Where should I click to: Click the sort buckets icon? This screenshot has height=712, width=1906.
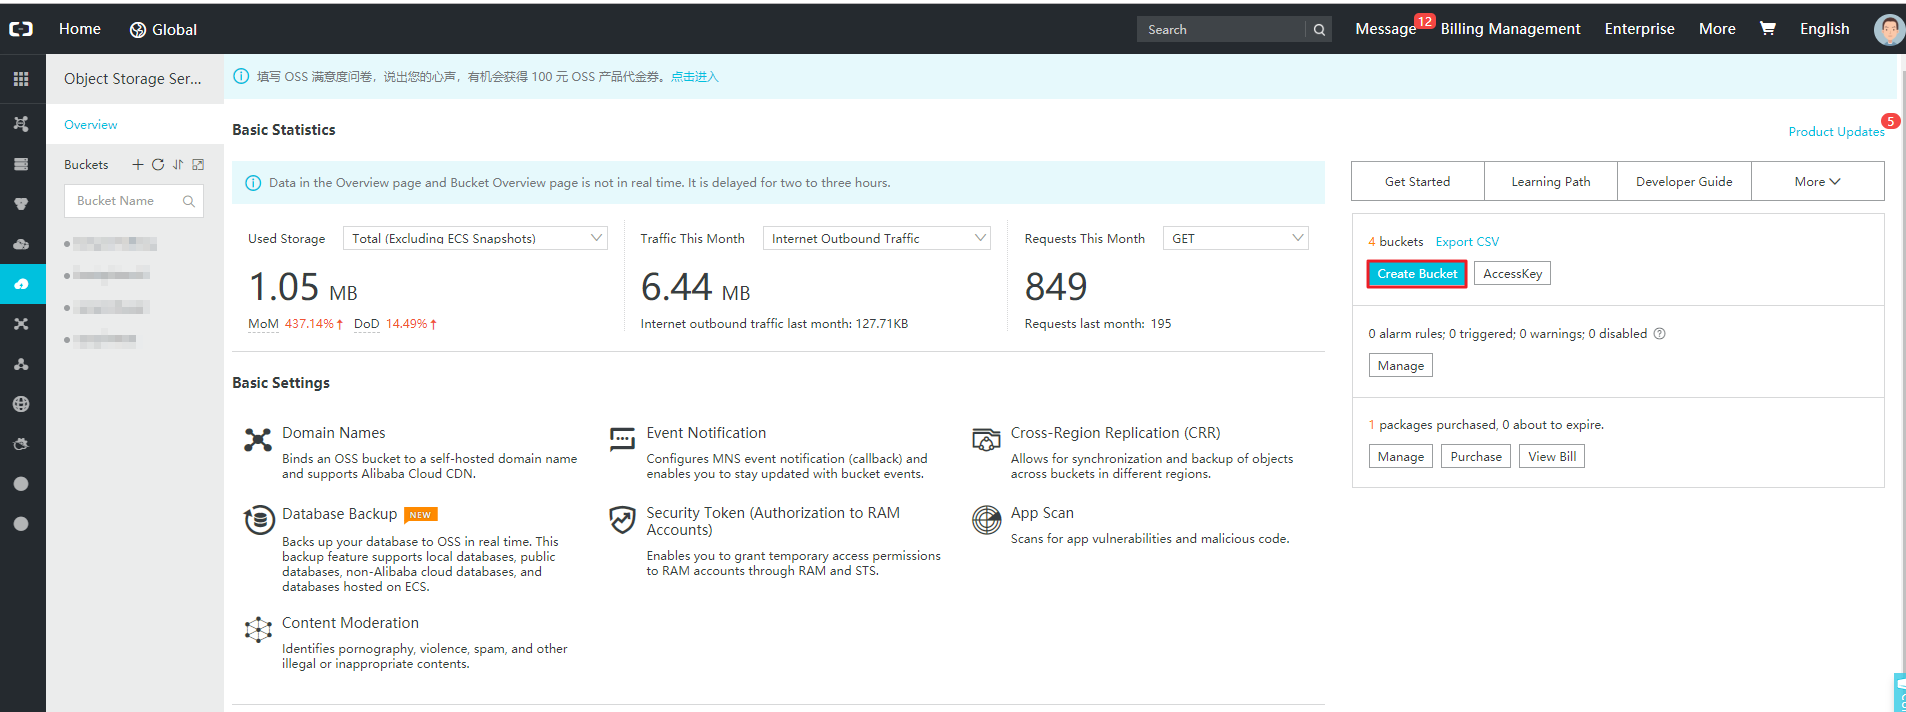[x=178, y=165]
